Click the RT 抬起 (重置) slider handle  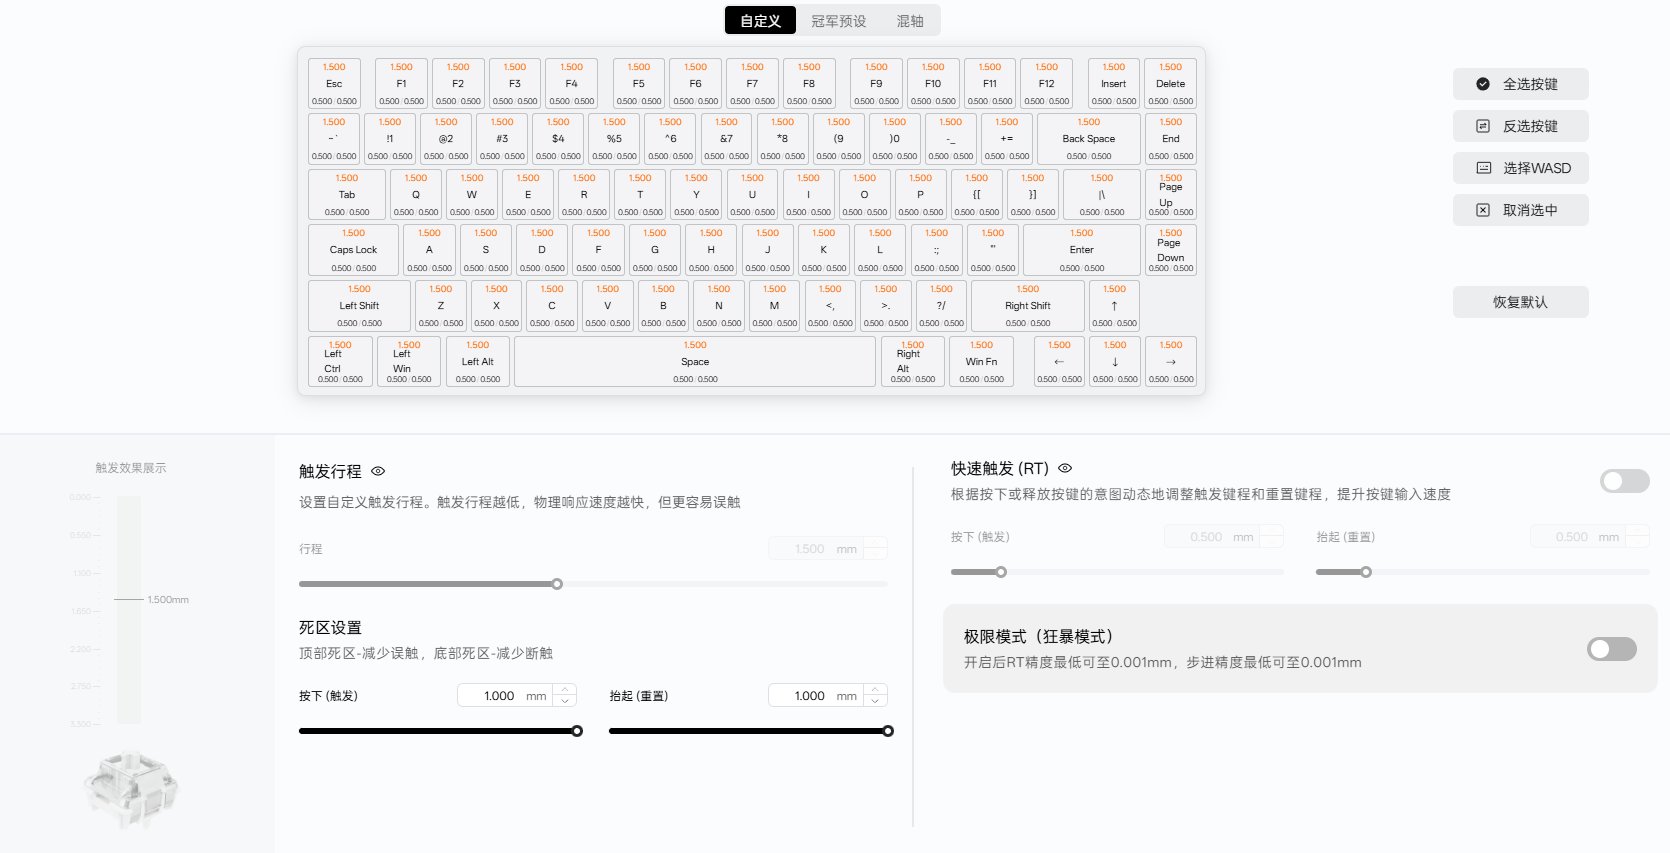tap(1366, 572)
